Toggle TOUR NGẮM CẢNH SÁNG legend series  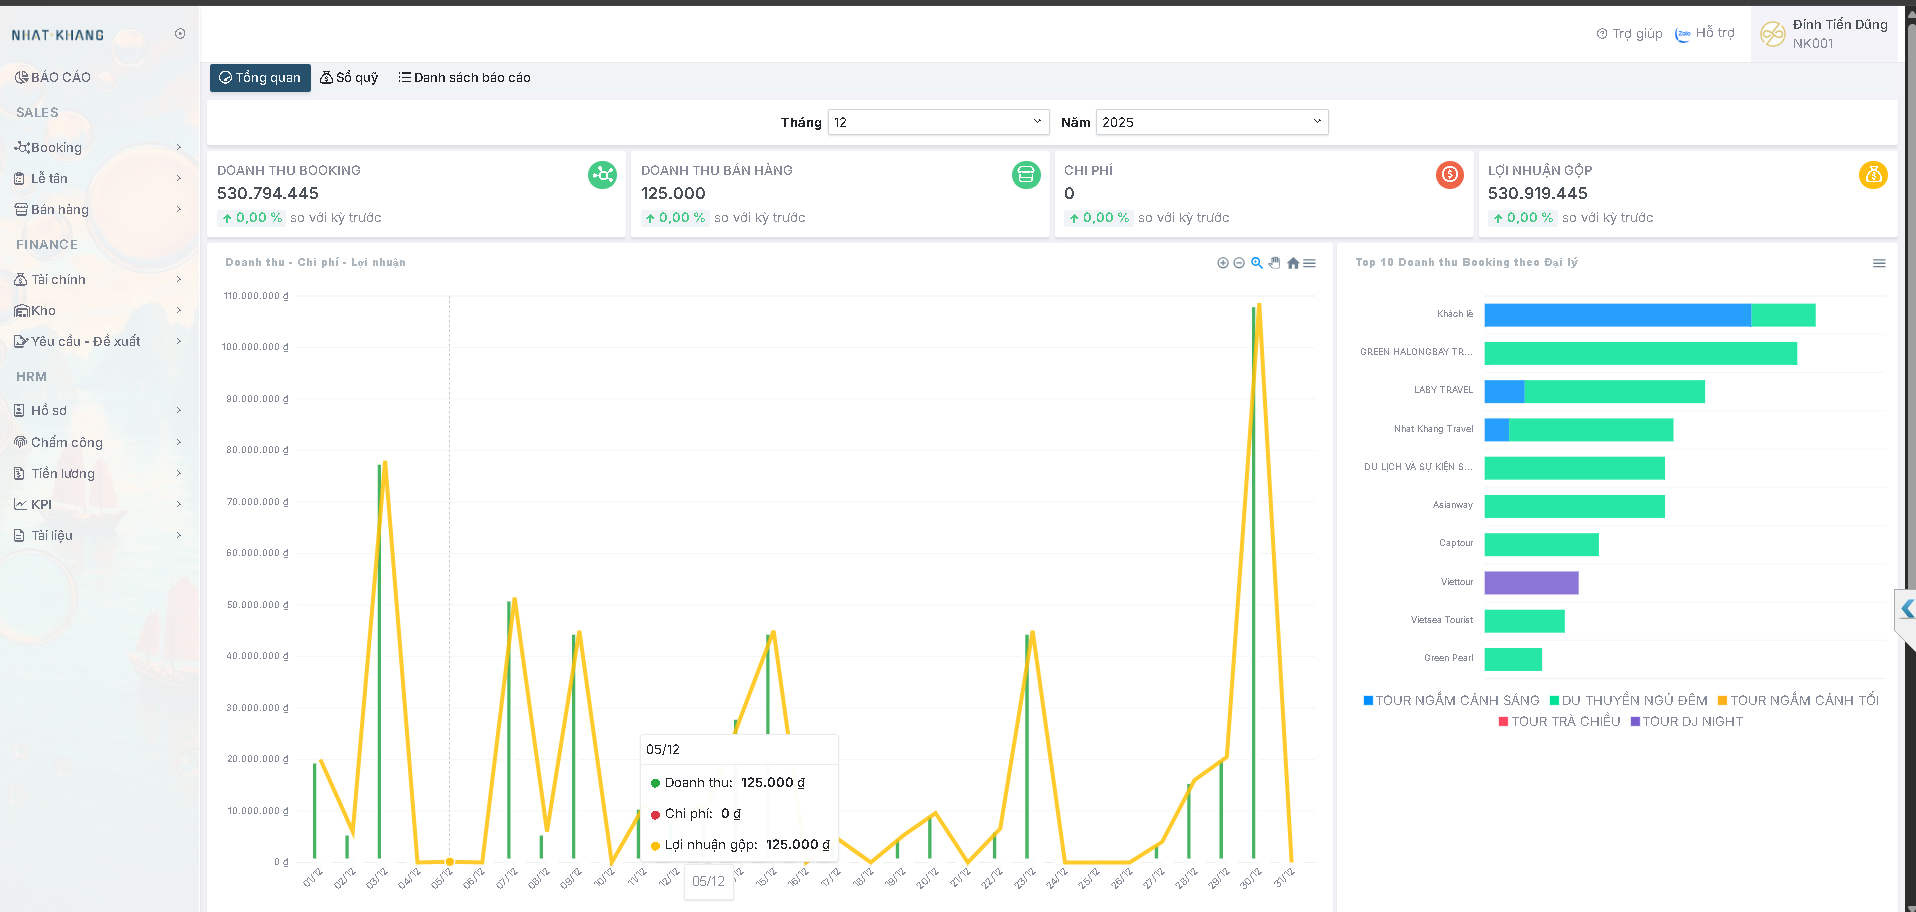(1456, 700)
